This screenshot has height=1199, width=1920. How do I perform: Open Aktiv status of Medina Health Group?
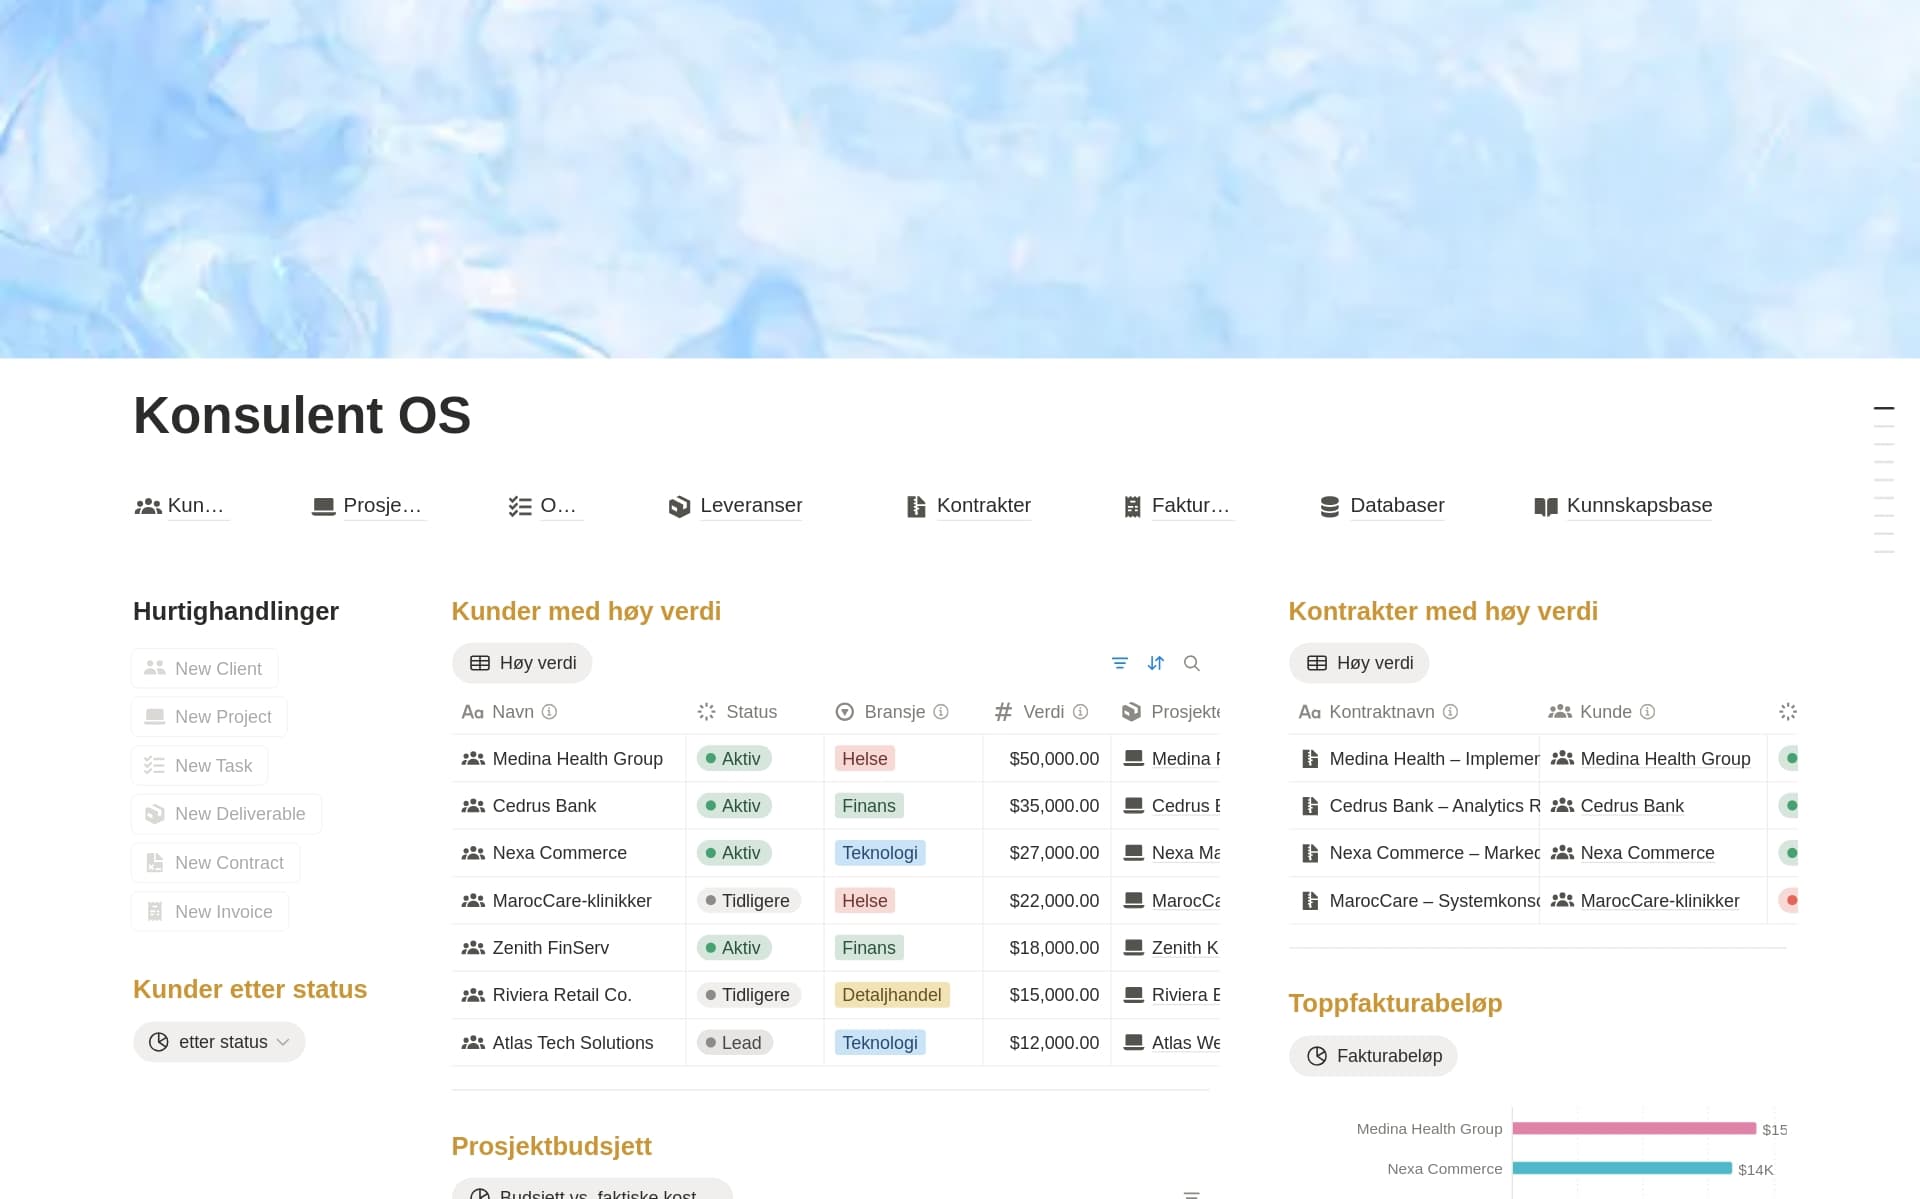734,759
